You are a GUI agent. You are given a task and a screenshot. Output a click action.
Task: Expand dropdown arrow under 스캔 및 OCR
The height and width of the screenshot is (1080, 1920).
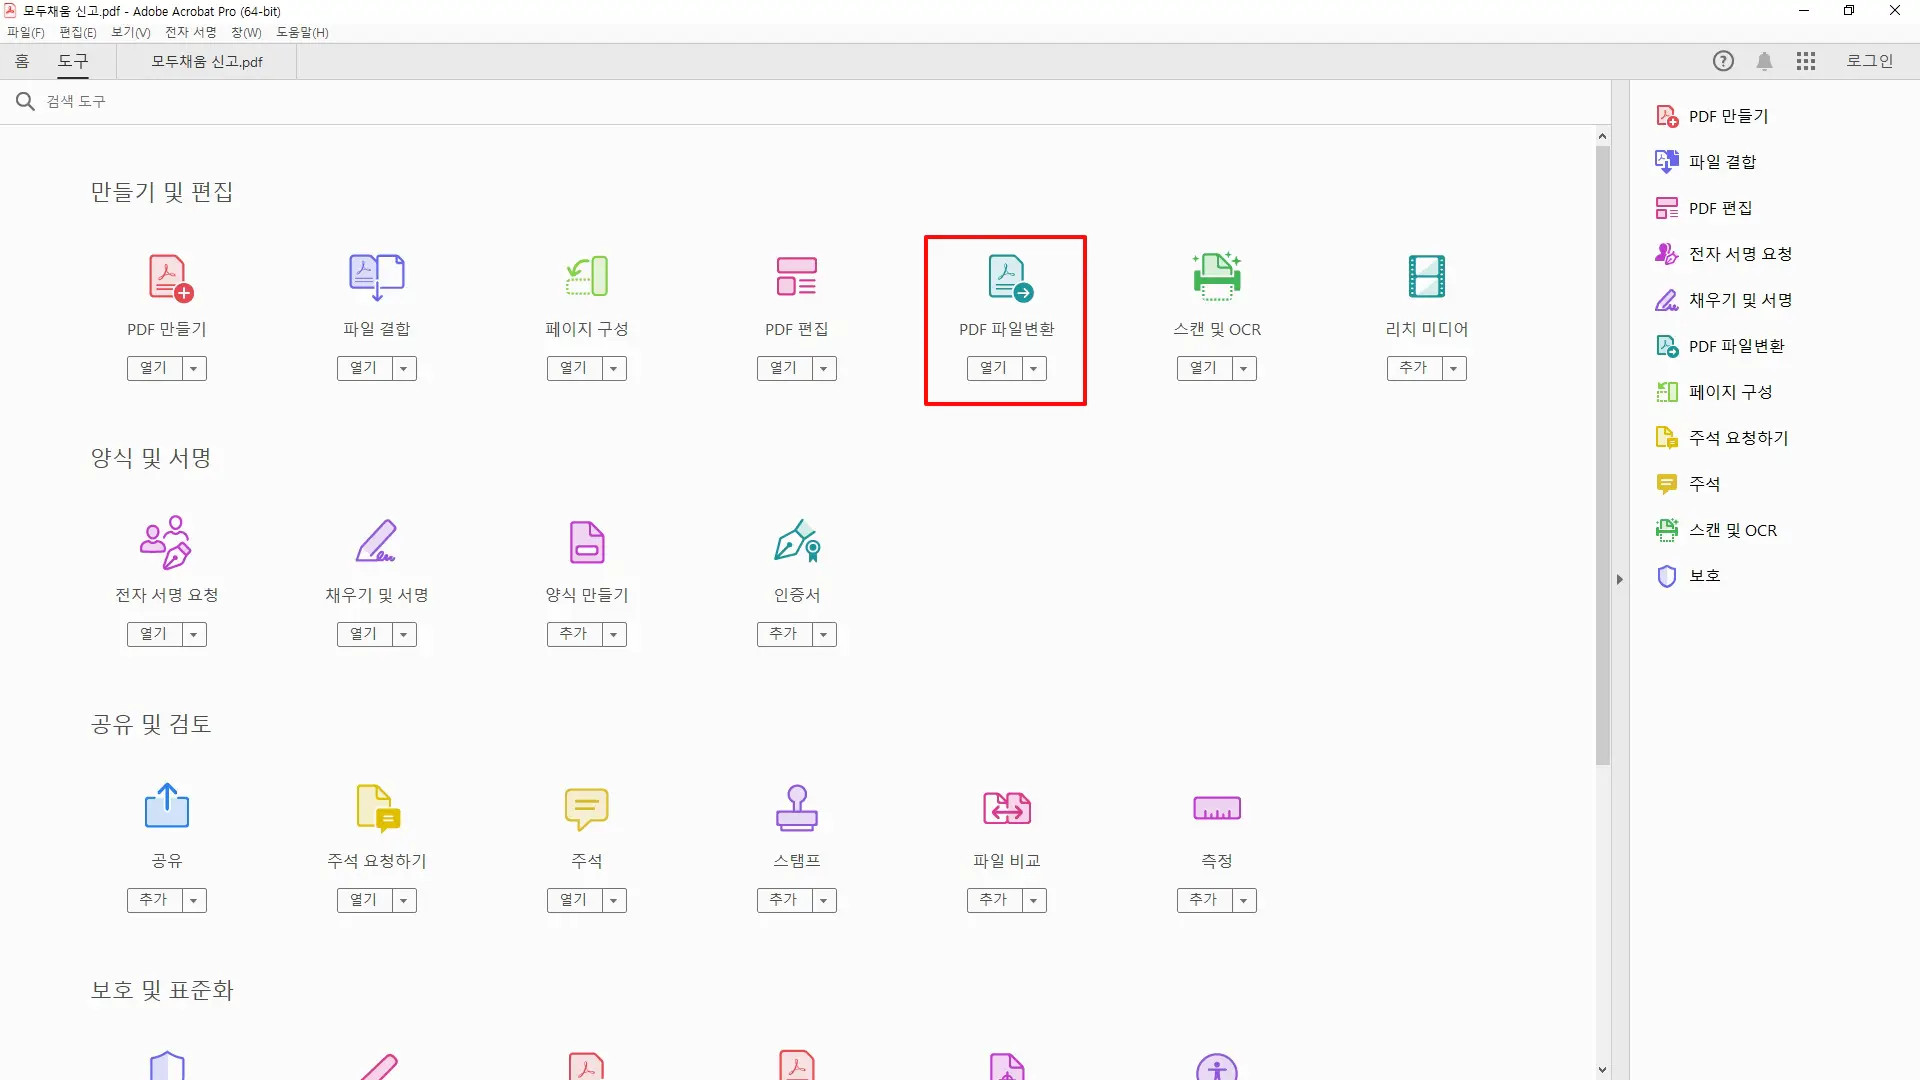tap(1244, 369)
